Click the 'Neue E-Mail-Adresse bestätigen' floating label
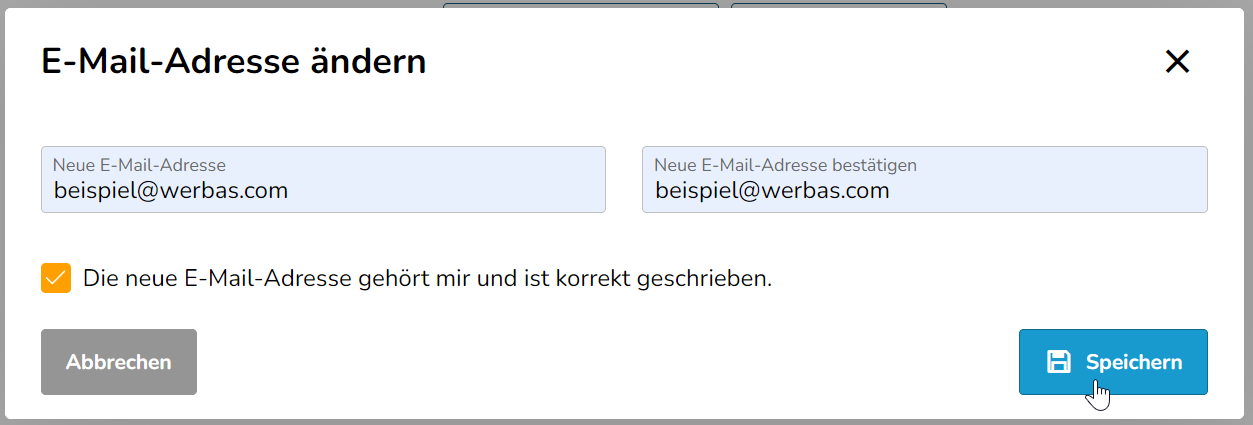The image size is (1253, 425). pyautogui.click(x=785, y=165)
